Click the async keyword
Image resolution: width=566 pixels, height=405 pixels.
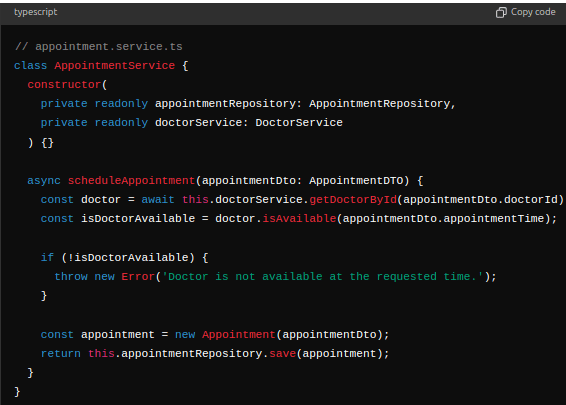[44, 180]
